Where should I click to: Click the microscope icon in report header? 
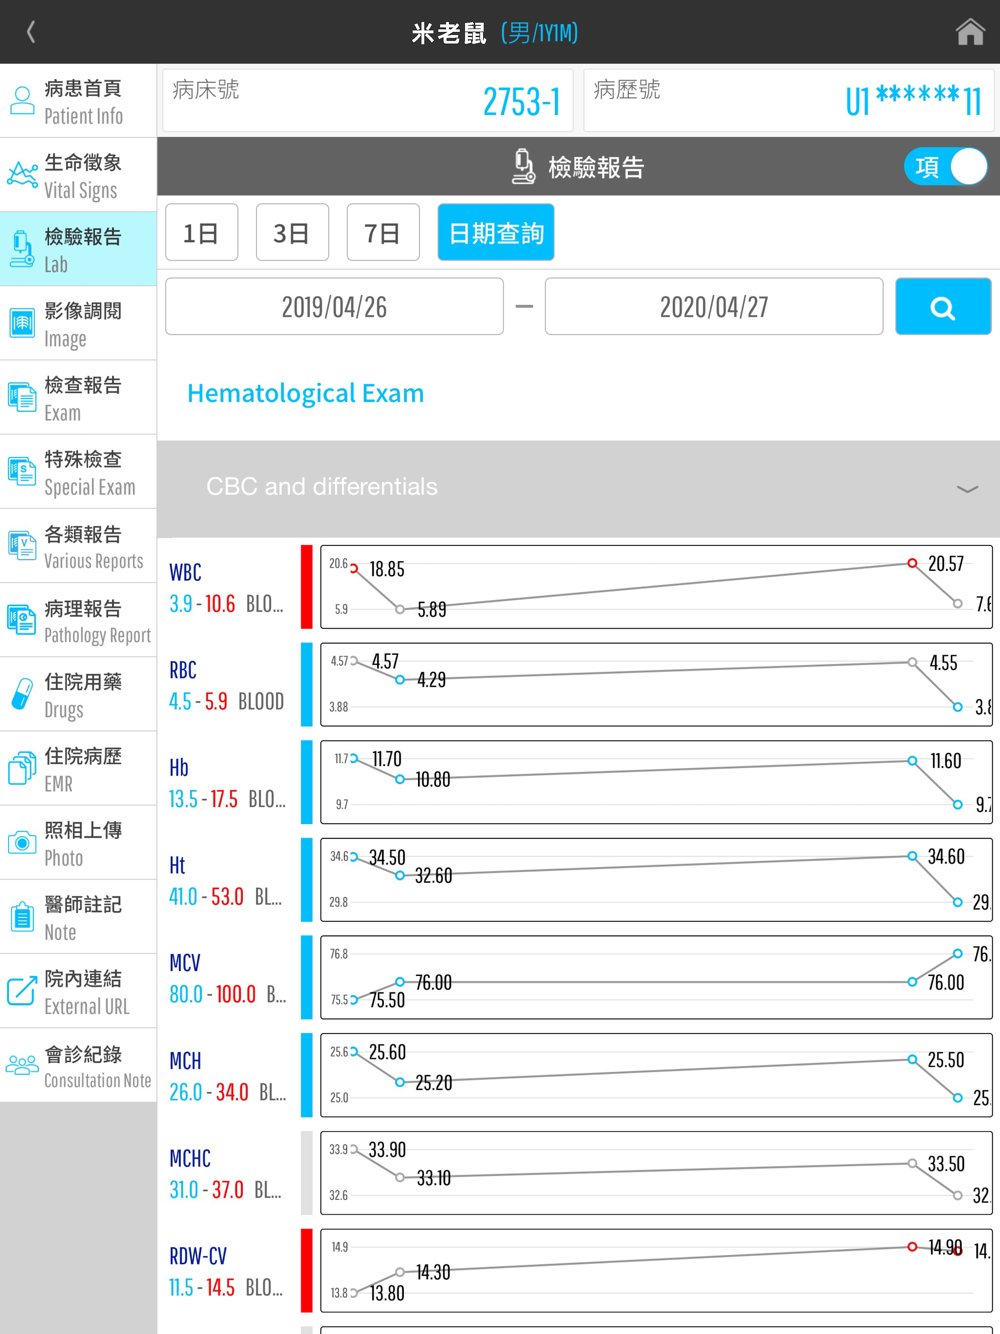(x=523, y=167)
